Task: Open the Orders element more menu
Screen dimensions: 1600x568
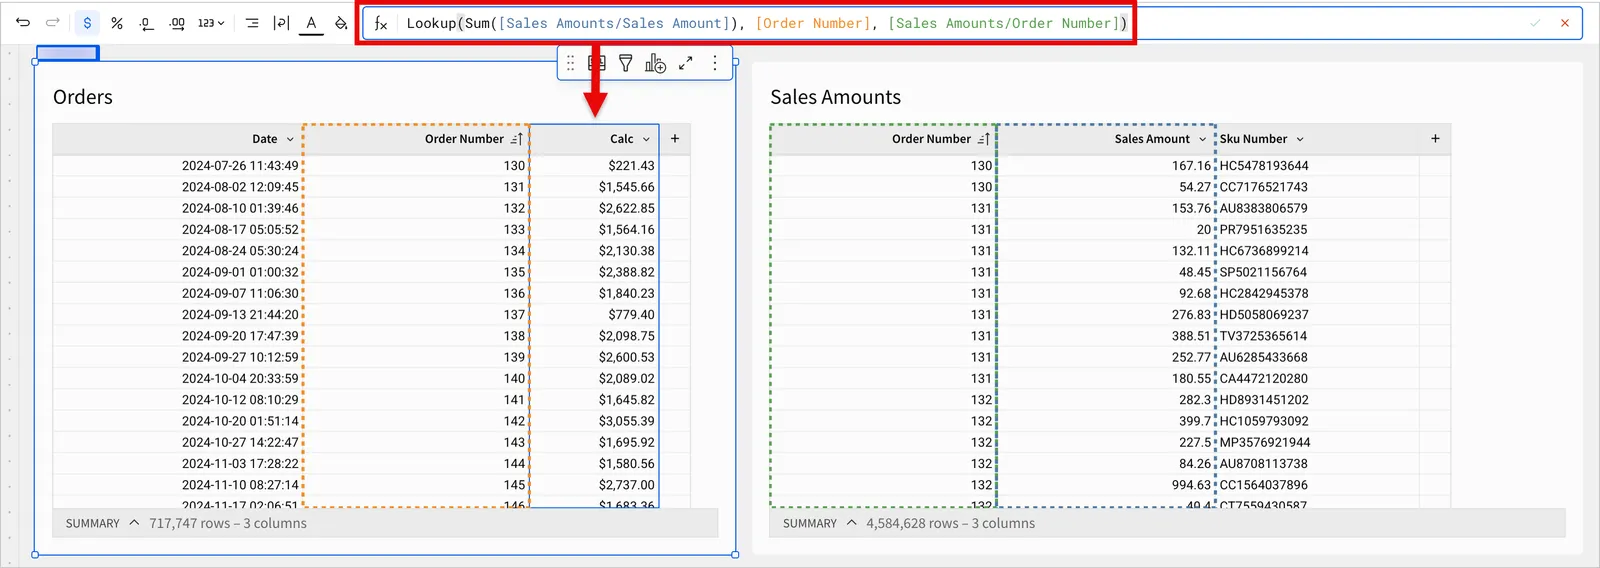Action: point(715,63)
